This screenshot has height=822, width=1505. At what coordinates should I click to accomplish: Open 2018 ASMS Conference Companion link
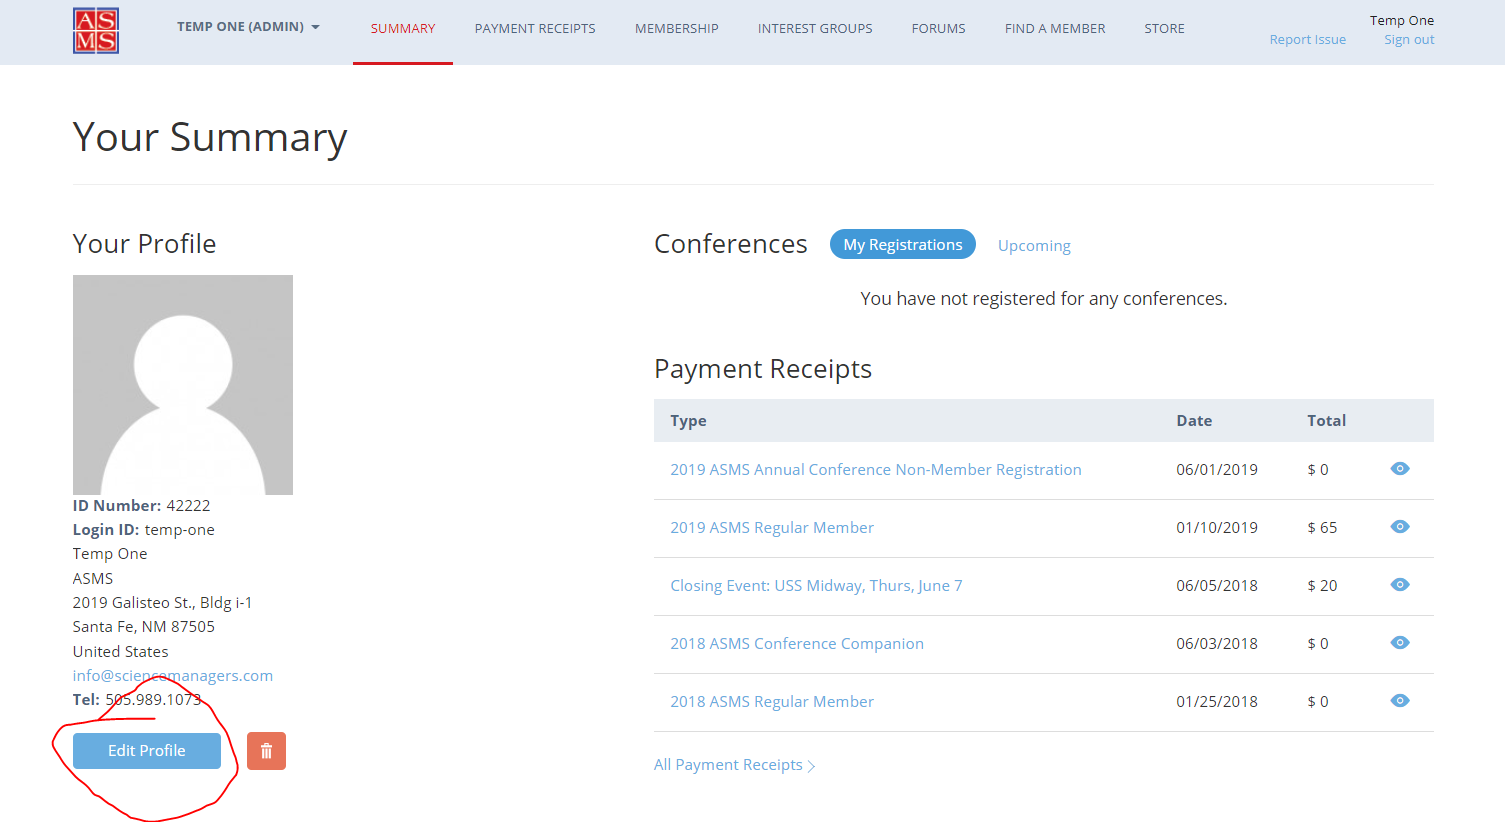coord(797,644)
